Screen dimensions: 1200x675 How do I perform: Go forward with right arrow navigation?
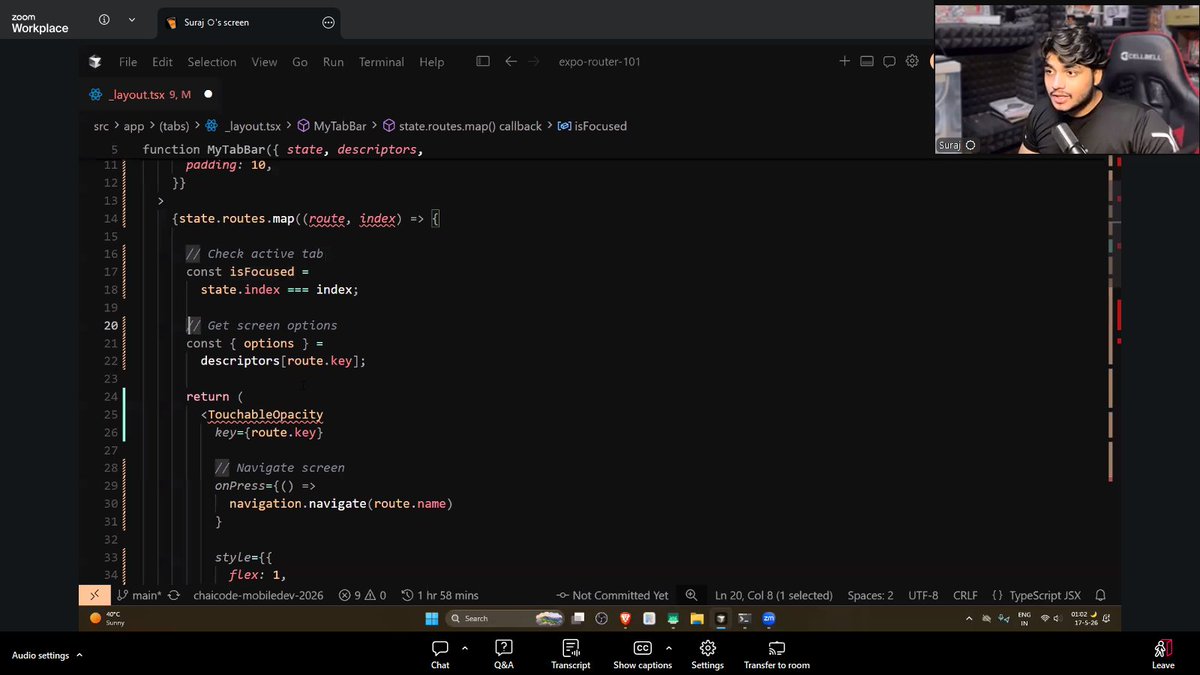point(534,61)
